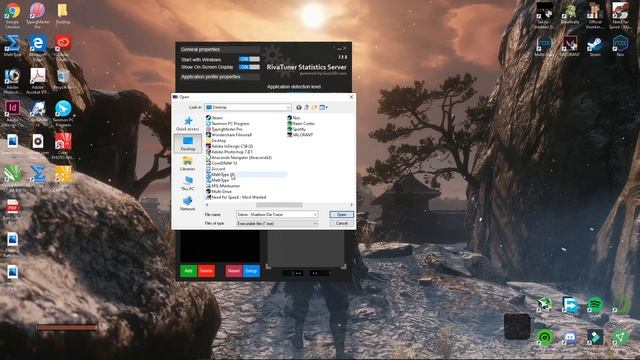Image resolution: width=640 pixels, height=360 pixels.
Task: Open Spotify desktop shortcut at bottom right
Action: coord(595,307)
